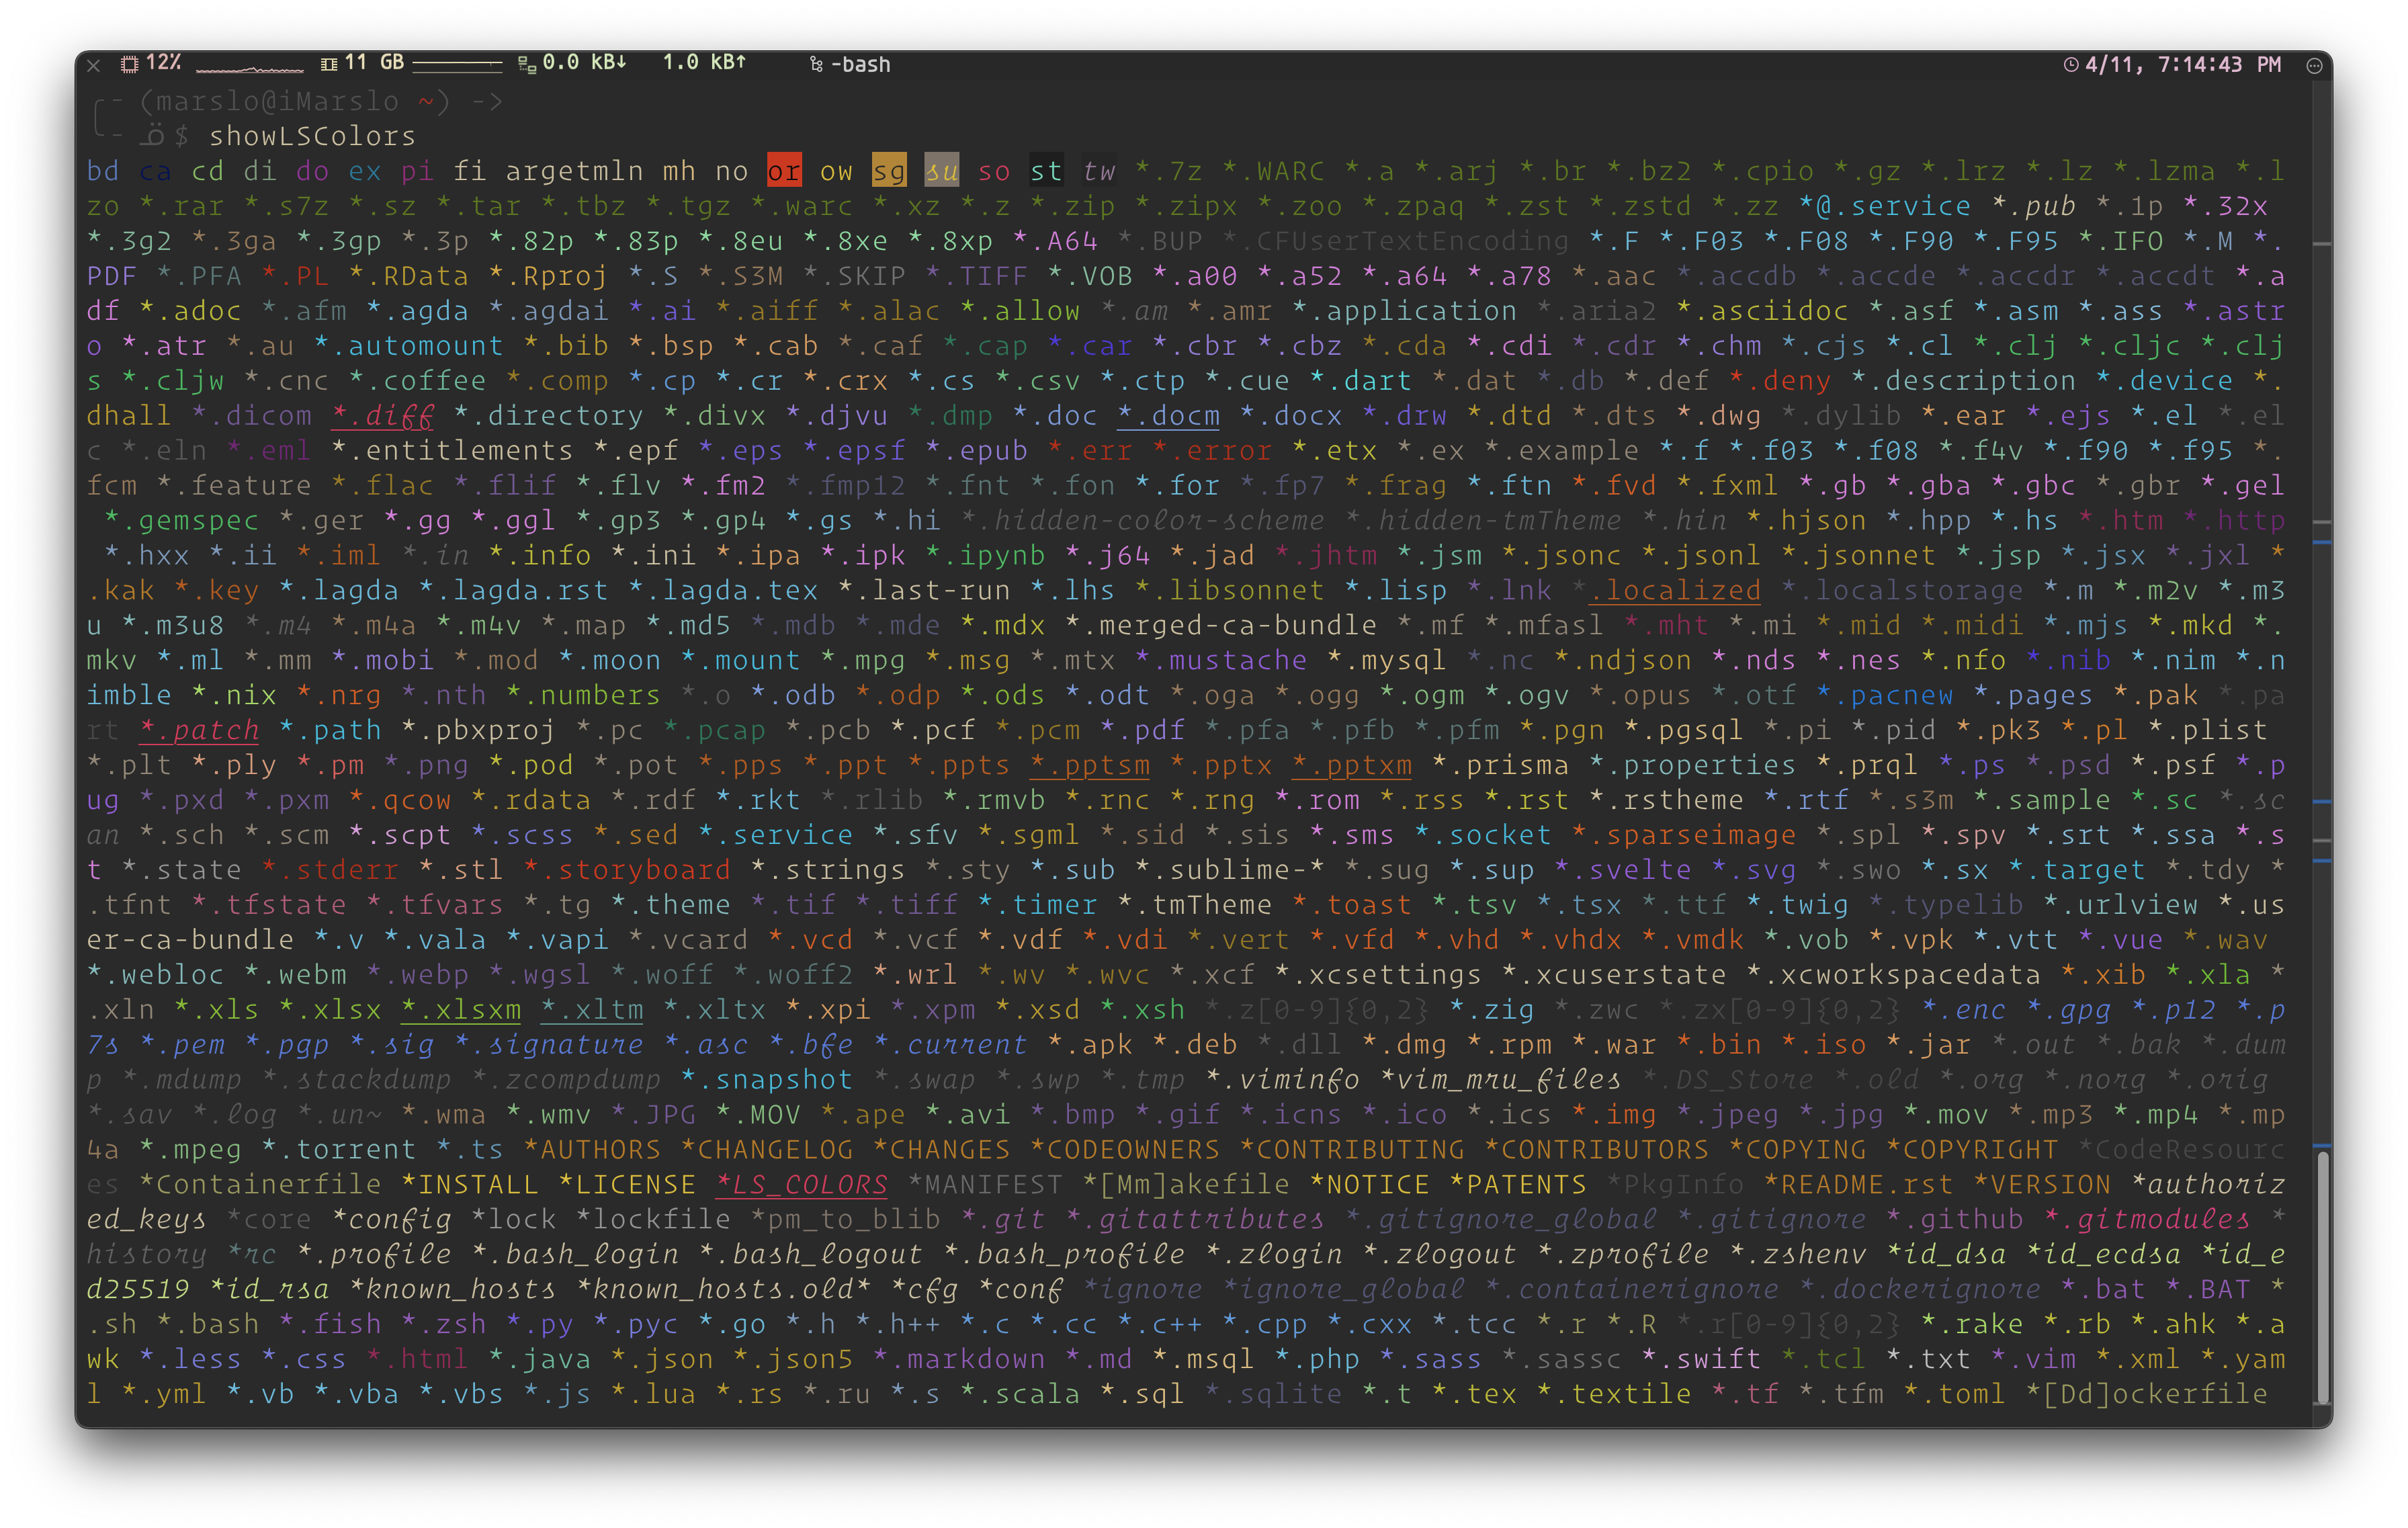This screenshot has width=2408, height=1528.
Task: Click the showLSColors command text
Action: click(312, 136)
